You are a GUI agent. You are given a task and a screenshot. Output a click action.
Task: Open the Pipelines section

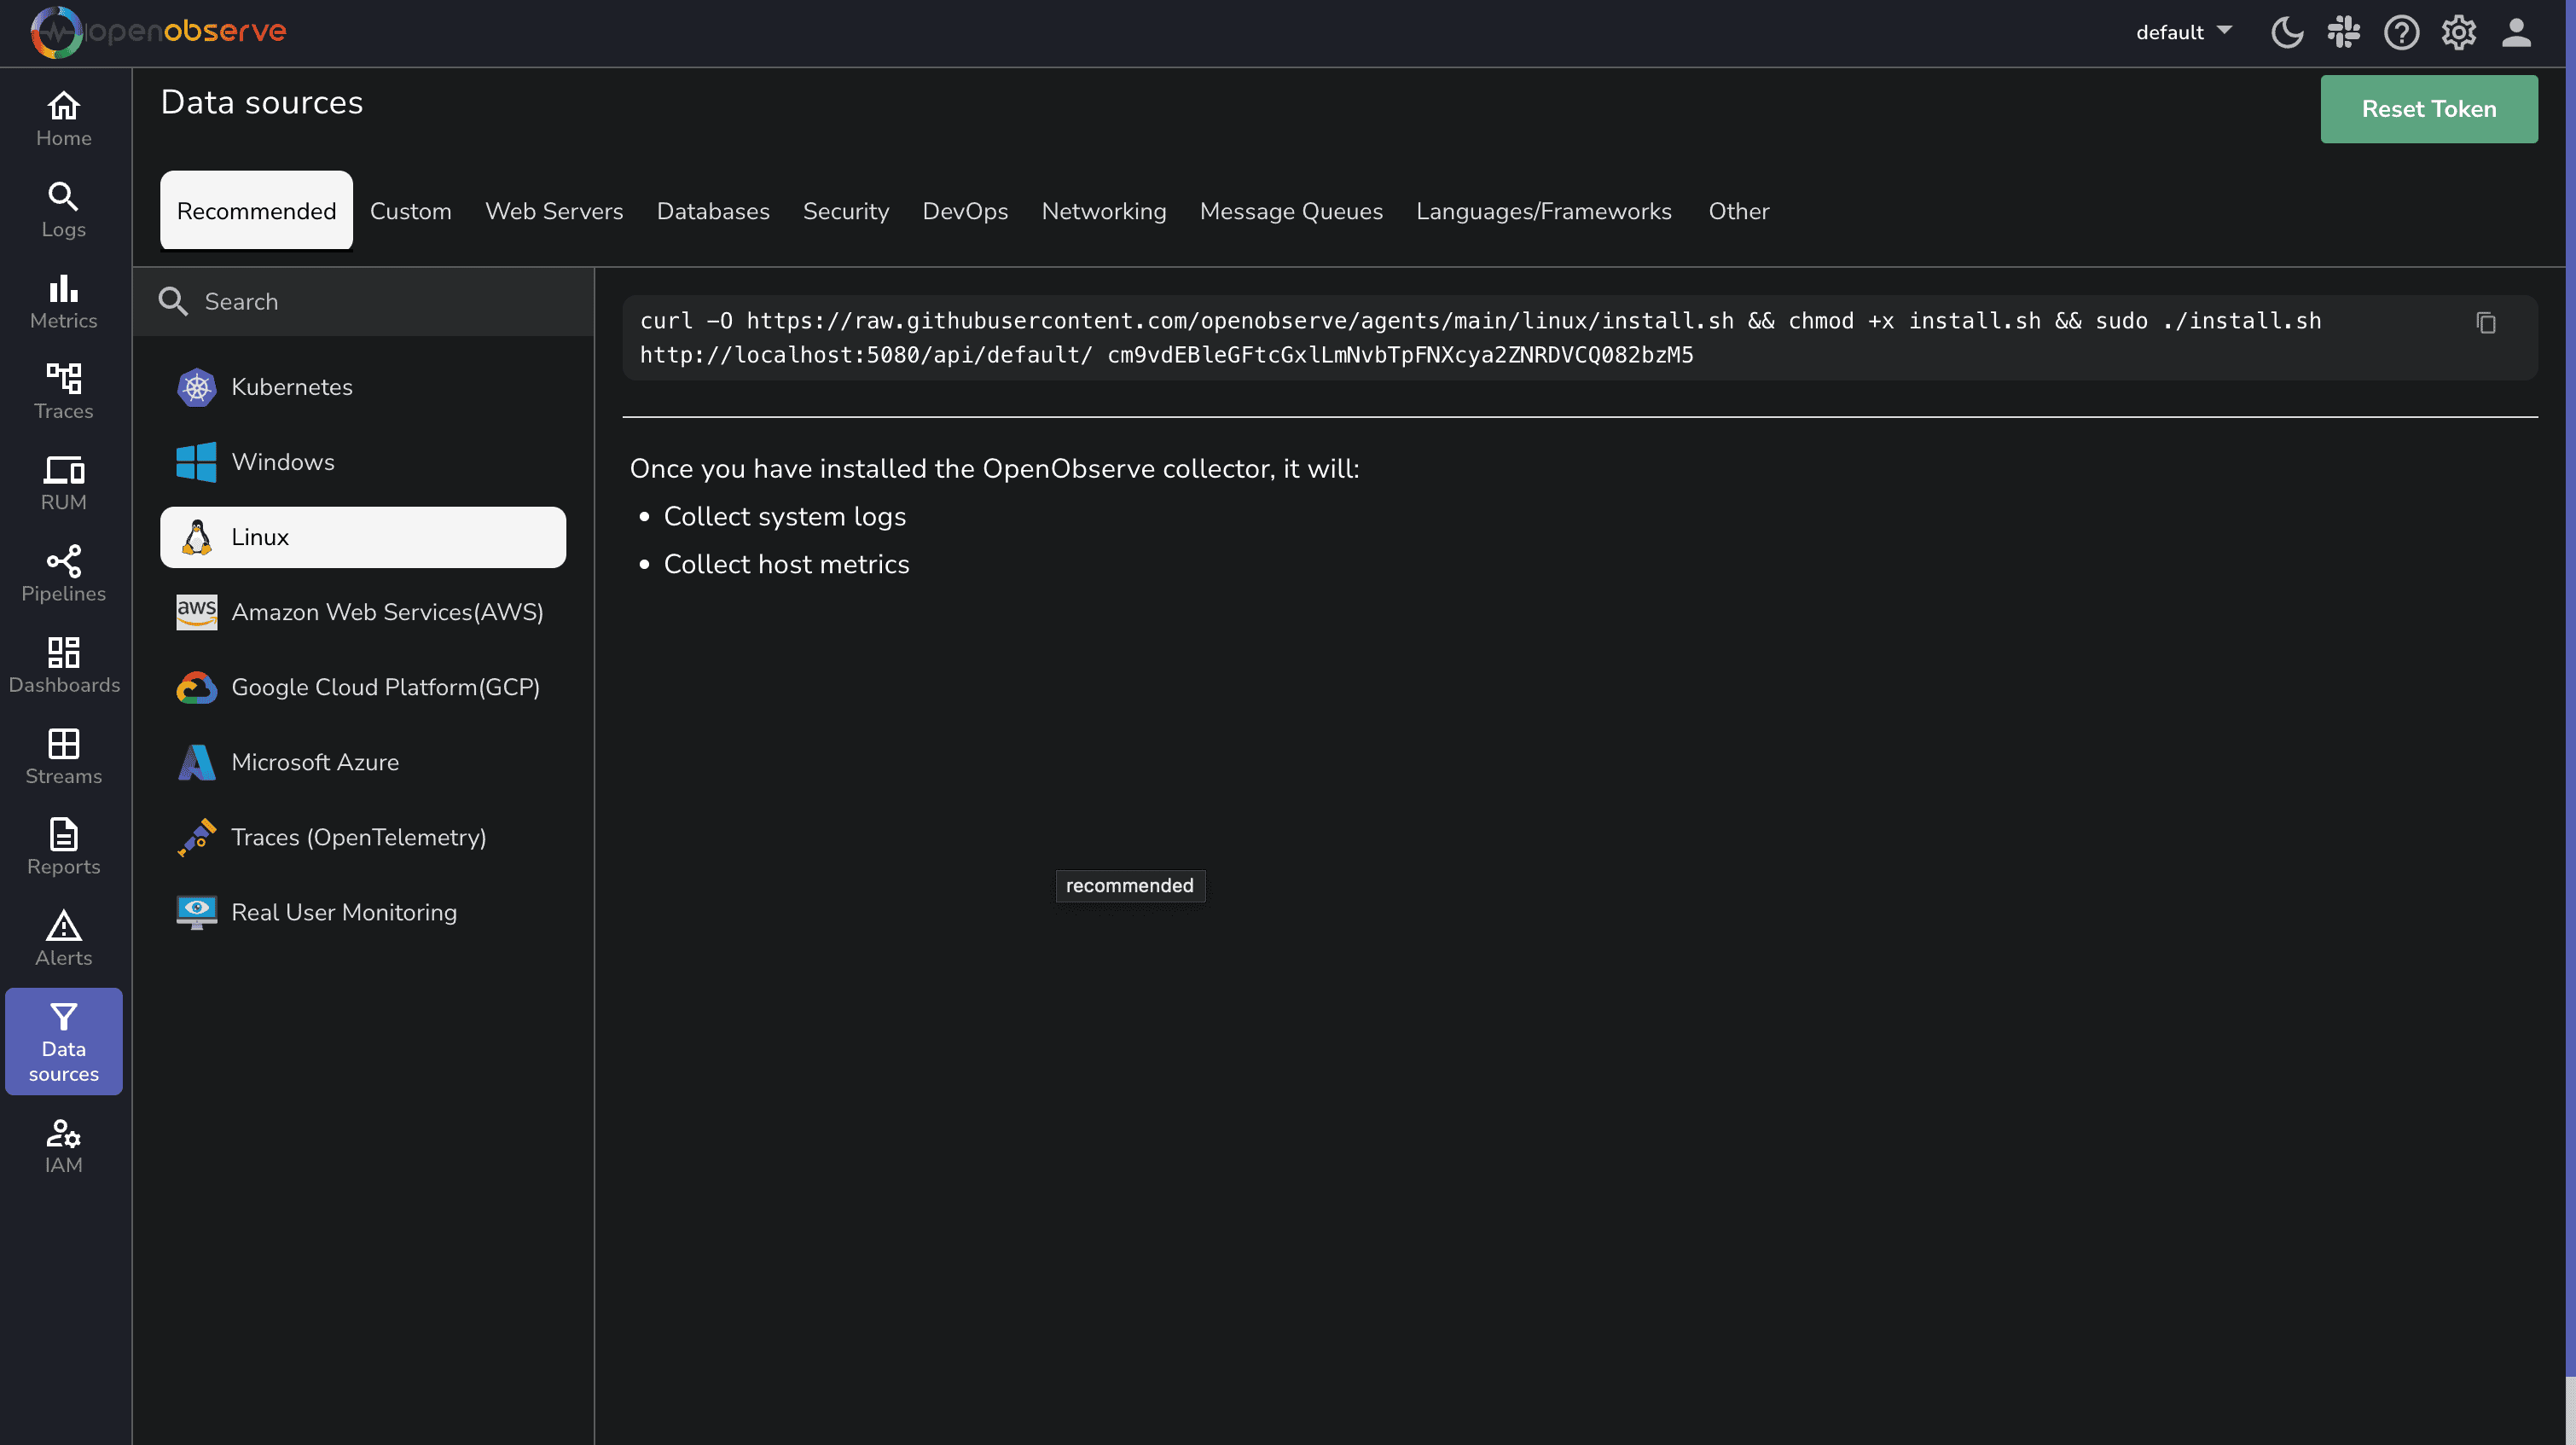tap(63, 572)
